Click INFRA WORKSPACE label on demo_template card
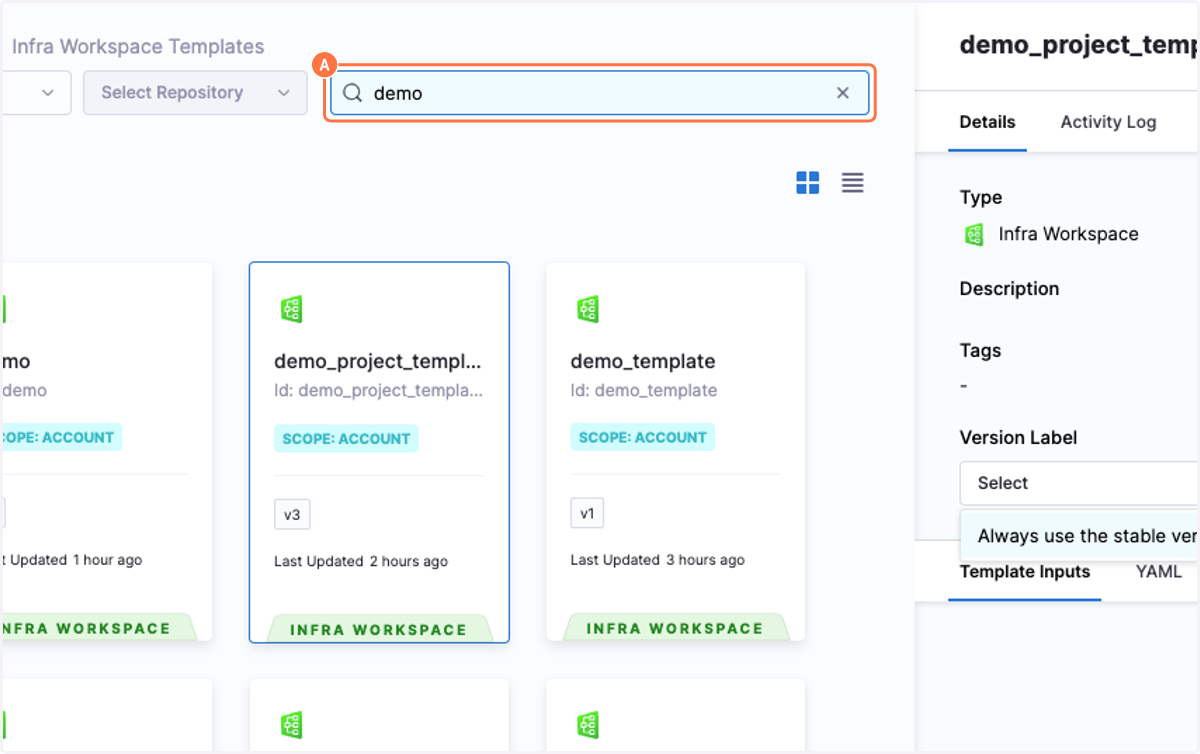This screenshot has height=754, width=1200. coord(675,629)
